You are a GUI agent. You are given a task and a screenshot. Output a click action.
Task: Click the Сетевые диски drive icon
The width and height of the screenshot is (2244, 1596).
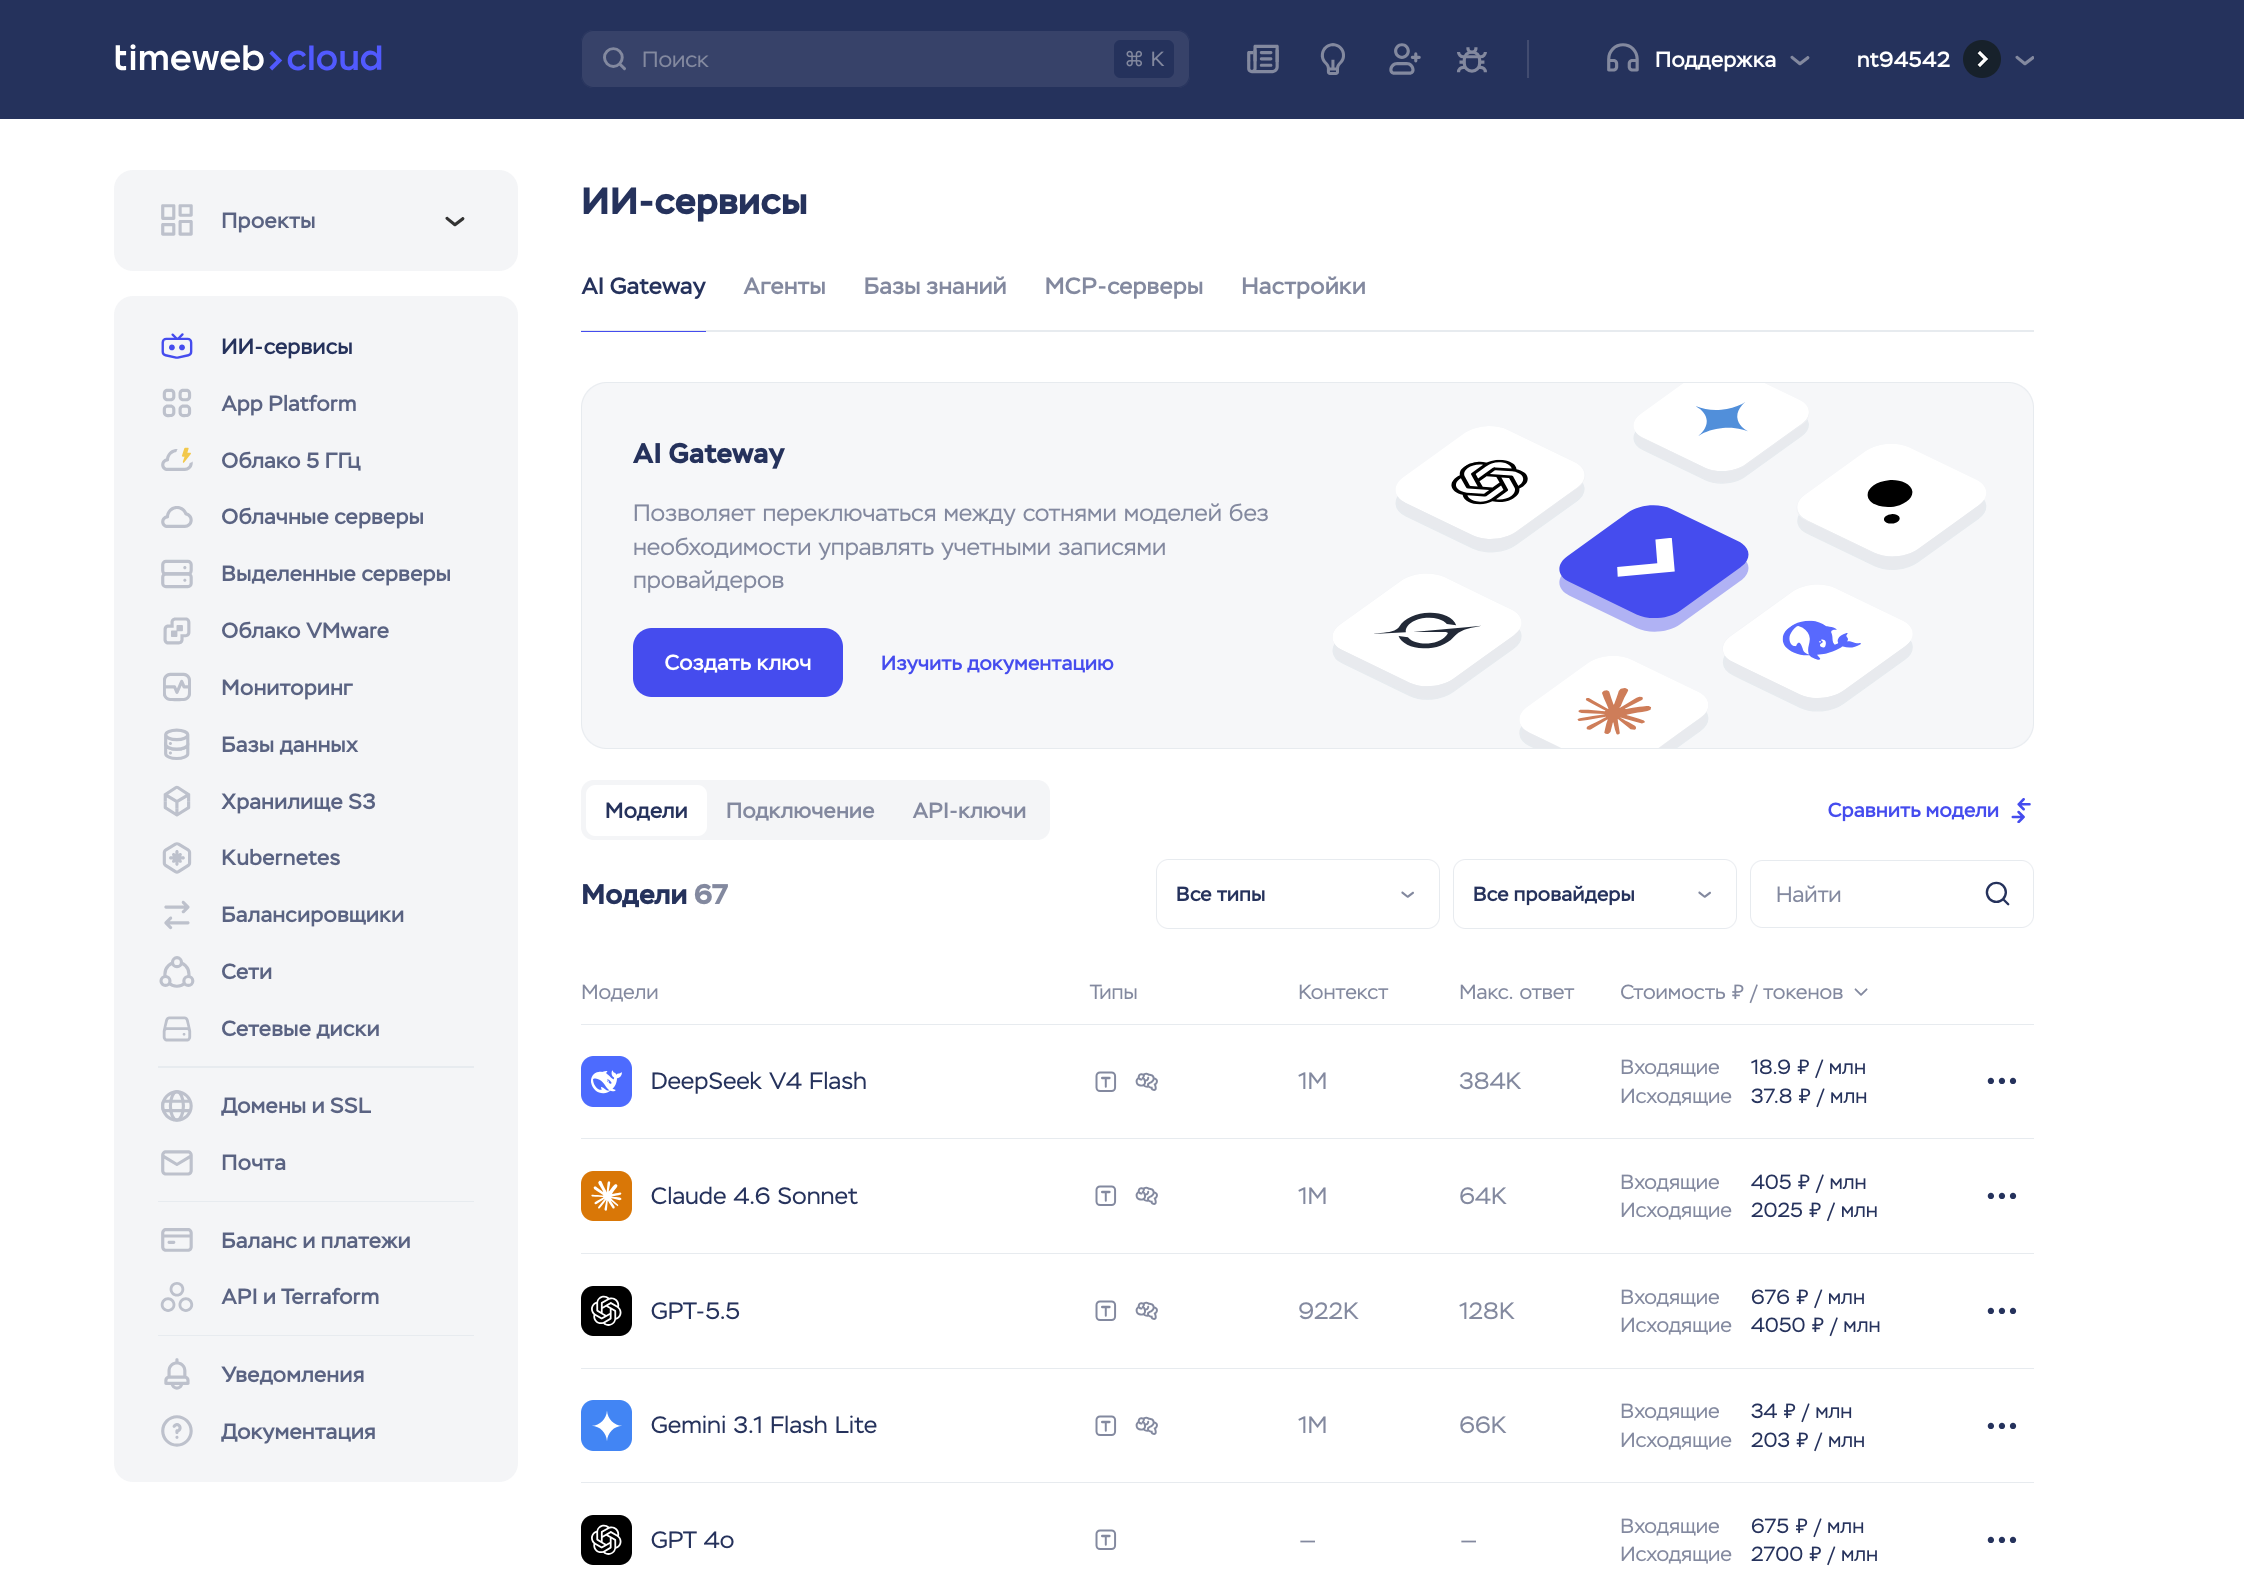tap(177, 1028)
